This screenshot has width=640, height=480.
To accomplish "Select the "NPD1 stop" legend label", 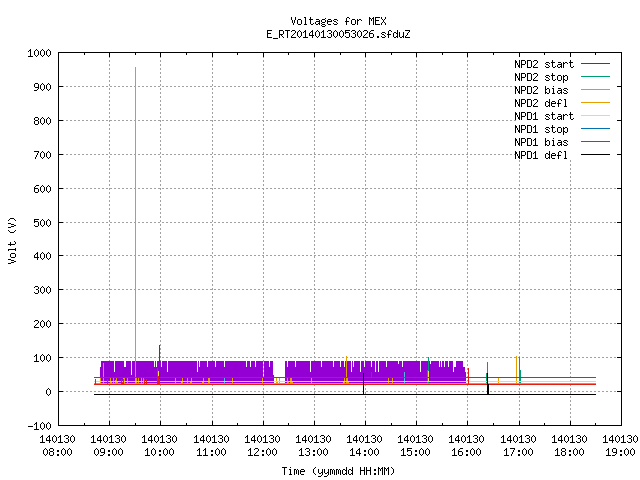I will click(541, 129).
